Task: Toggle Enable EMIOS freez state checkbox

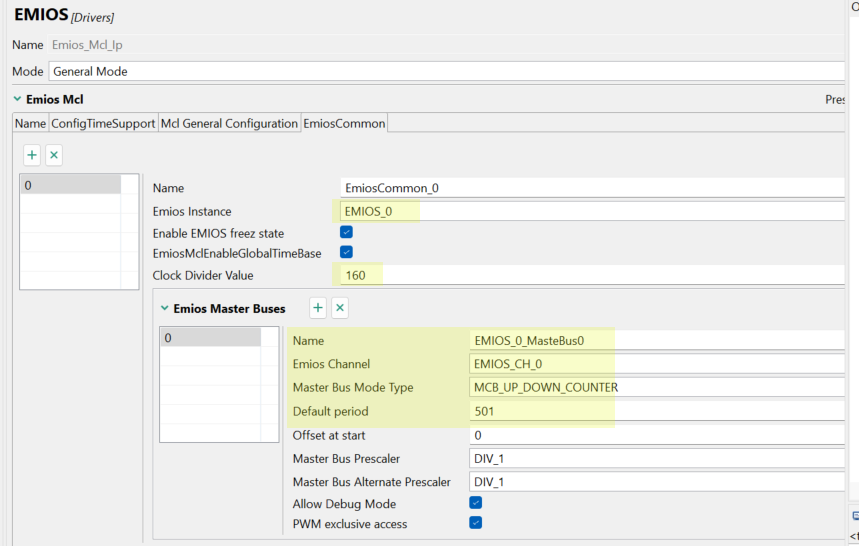Action: [x=346, y=232]
